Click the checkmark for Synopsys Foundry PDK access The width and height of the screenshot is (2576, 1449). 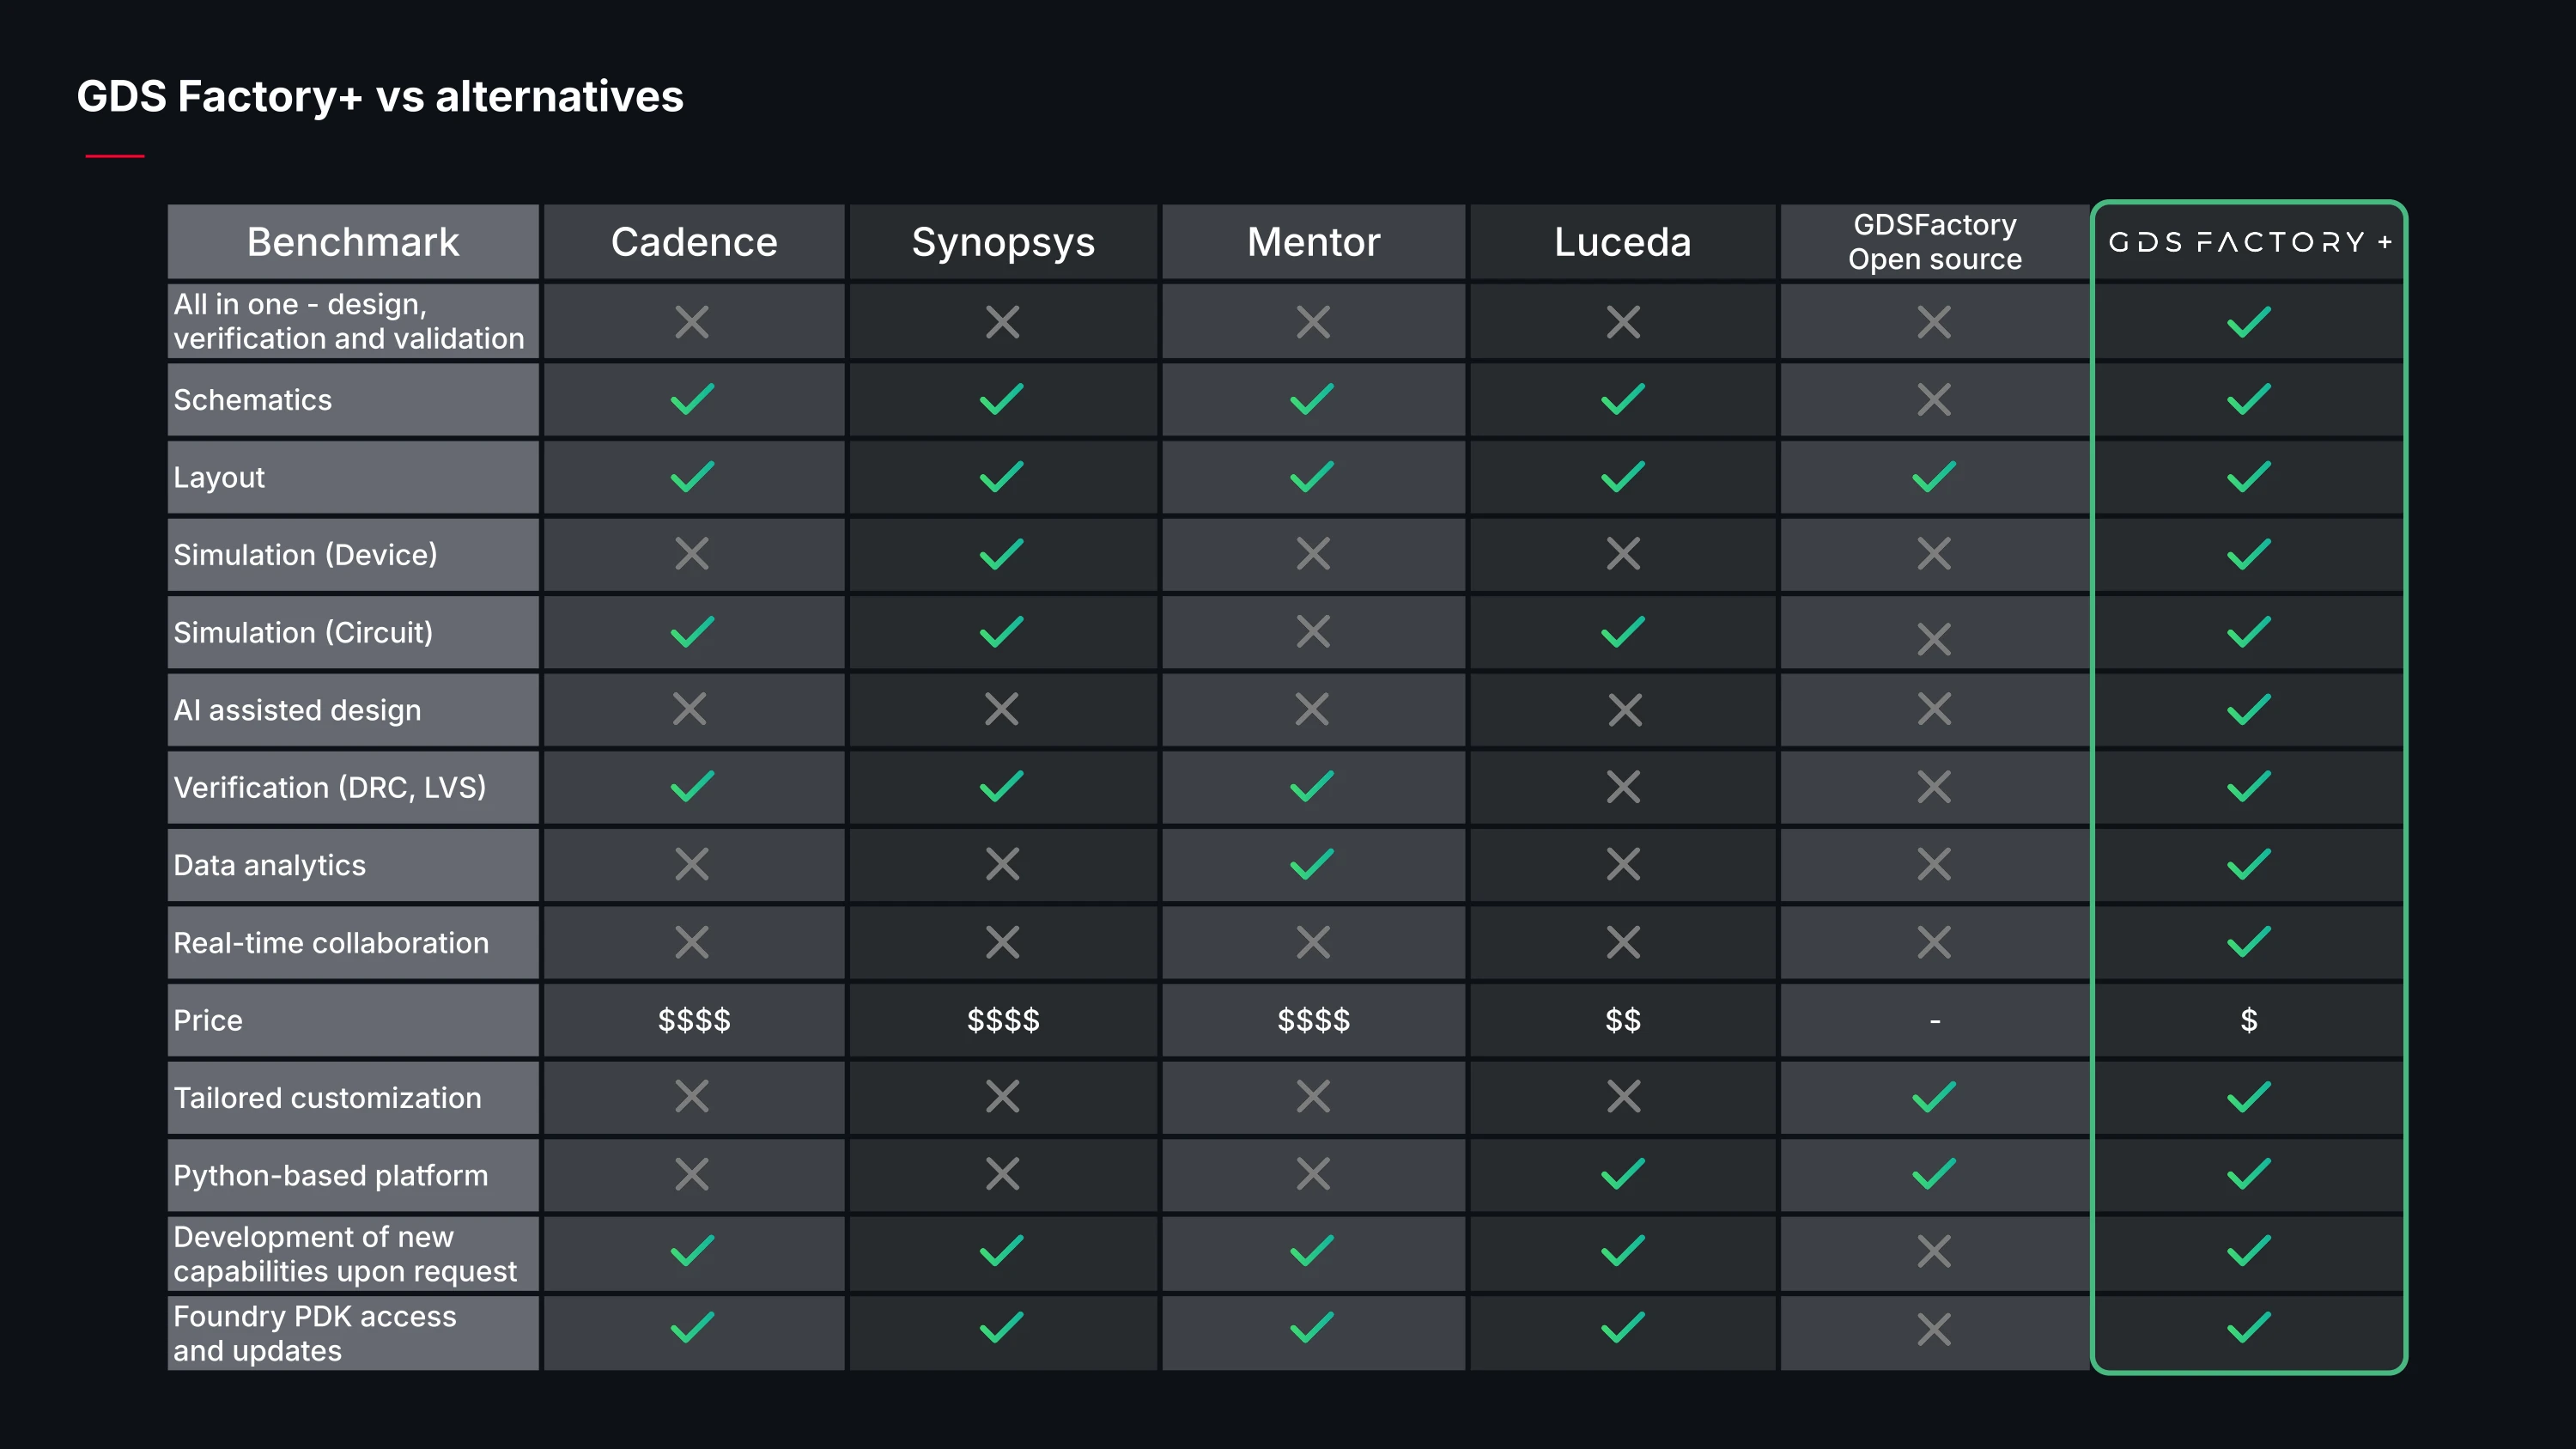[x=1001, y=1327]
